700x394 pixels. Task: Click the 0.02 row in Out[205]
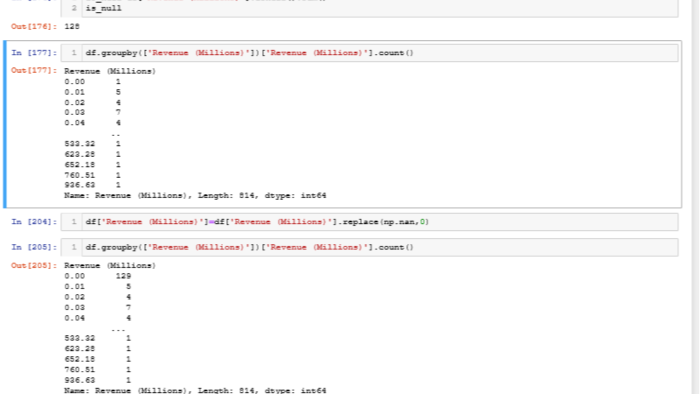pyautogui.click(x=97, y=297)
